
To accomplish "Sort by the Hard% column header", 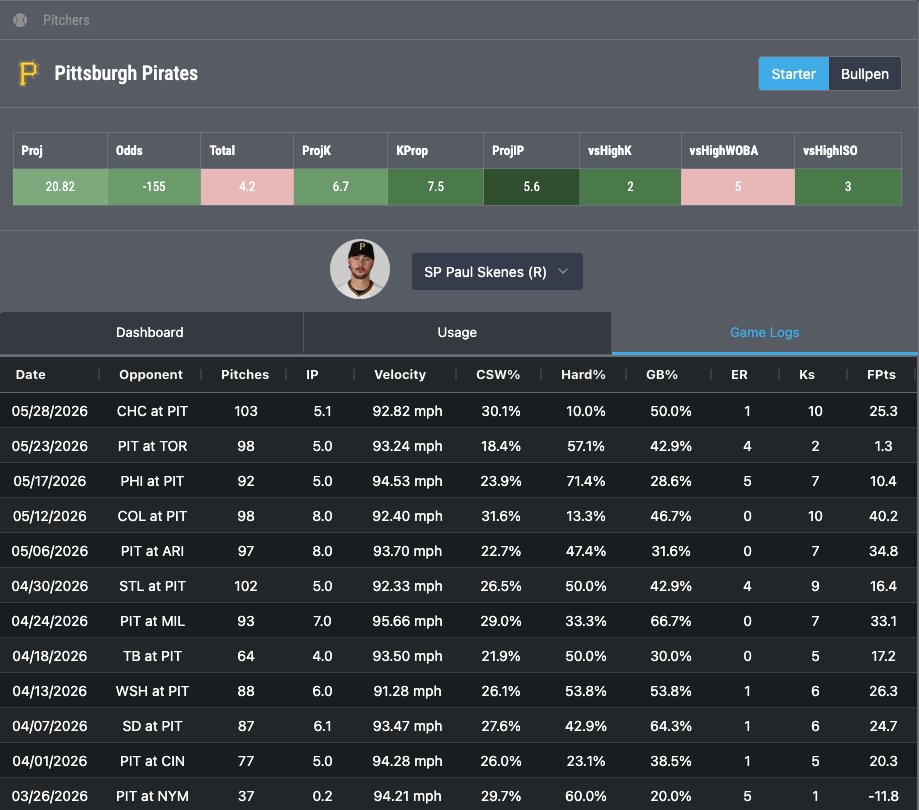I will click(x=583, y=375).
